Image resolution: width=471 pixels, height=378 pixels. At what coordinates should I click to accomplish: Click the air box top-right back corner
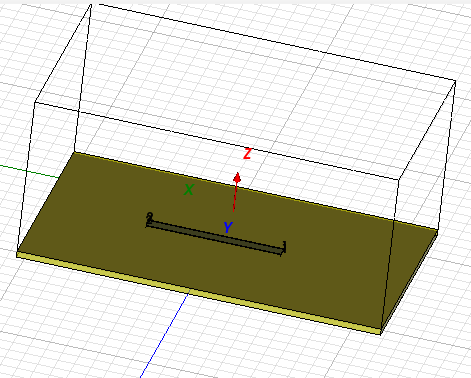[456, 81]
